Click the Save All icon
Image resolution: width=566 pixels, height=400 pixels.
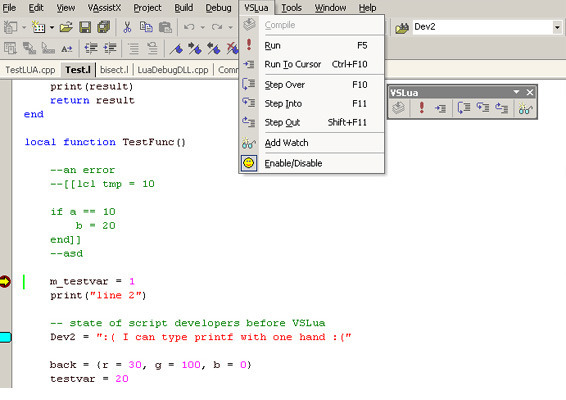[104, 27]
